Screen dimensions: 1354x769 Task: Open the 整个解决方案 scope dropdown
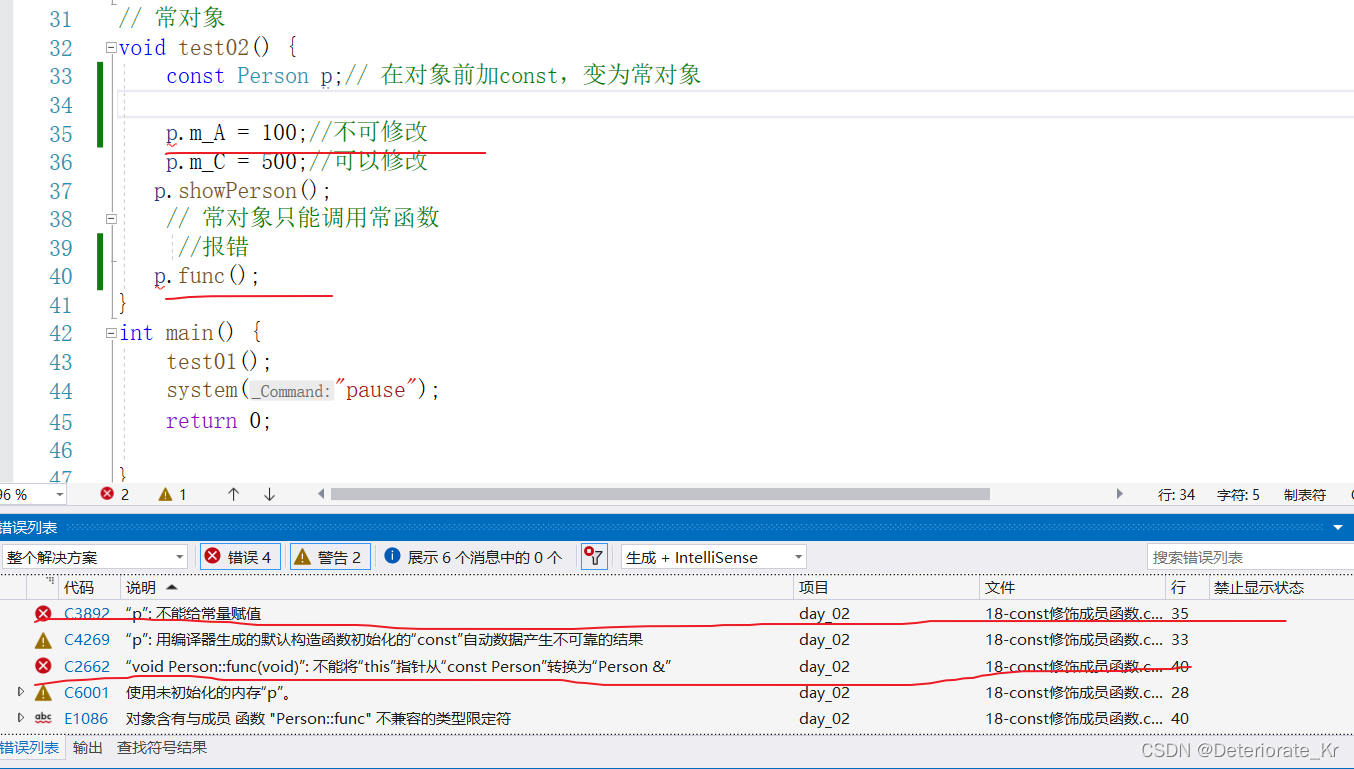click(x=94, y=557)
